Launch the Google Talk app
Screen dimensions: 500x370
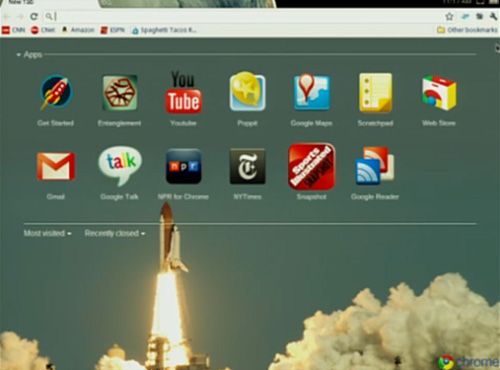click(x=120, y=166)
